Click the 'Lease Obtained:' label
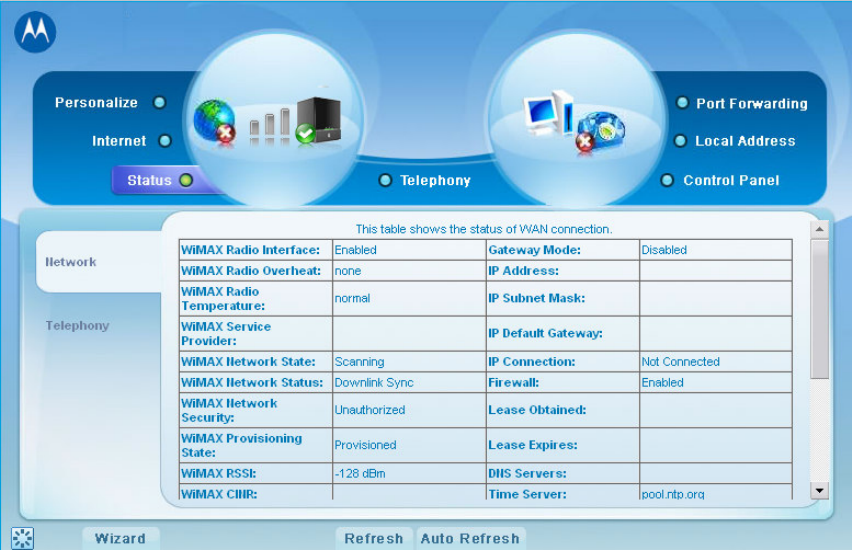852x550 pixels. point(537,410)
